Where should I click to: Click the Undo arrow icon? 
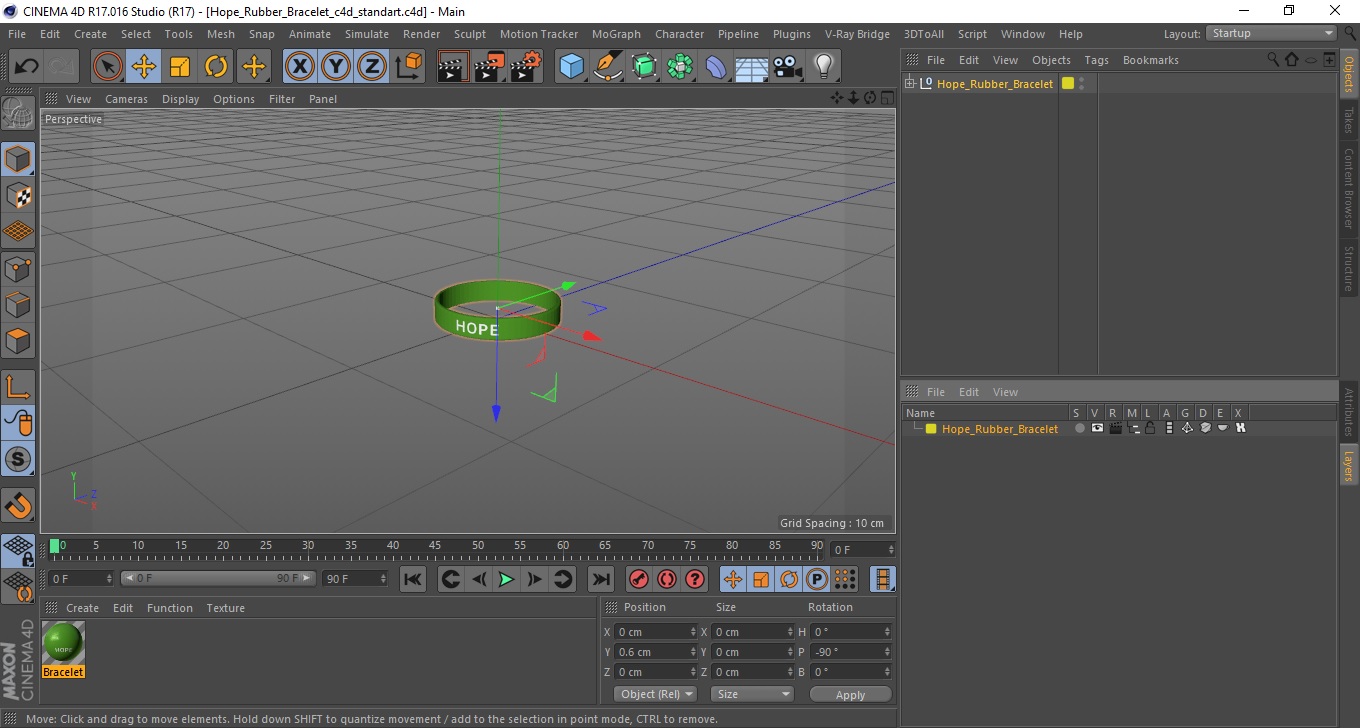pyautogui.click(x=27, y=67)
